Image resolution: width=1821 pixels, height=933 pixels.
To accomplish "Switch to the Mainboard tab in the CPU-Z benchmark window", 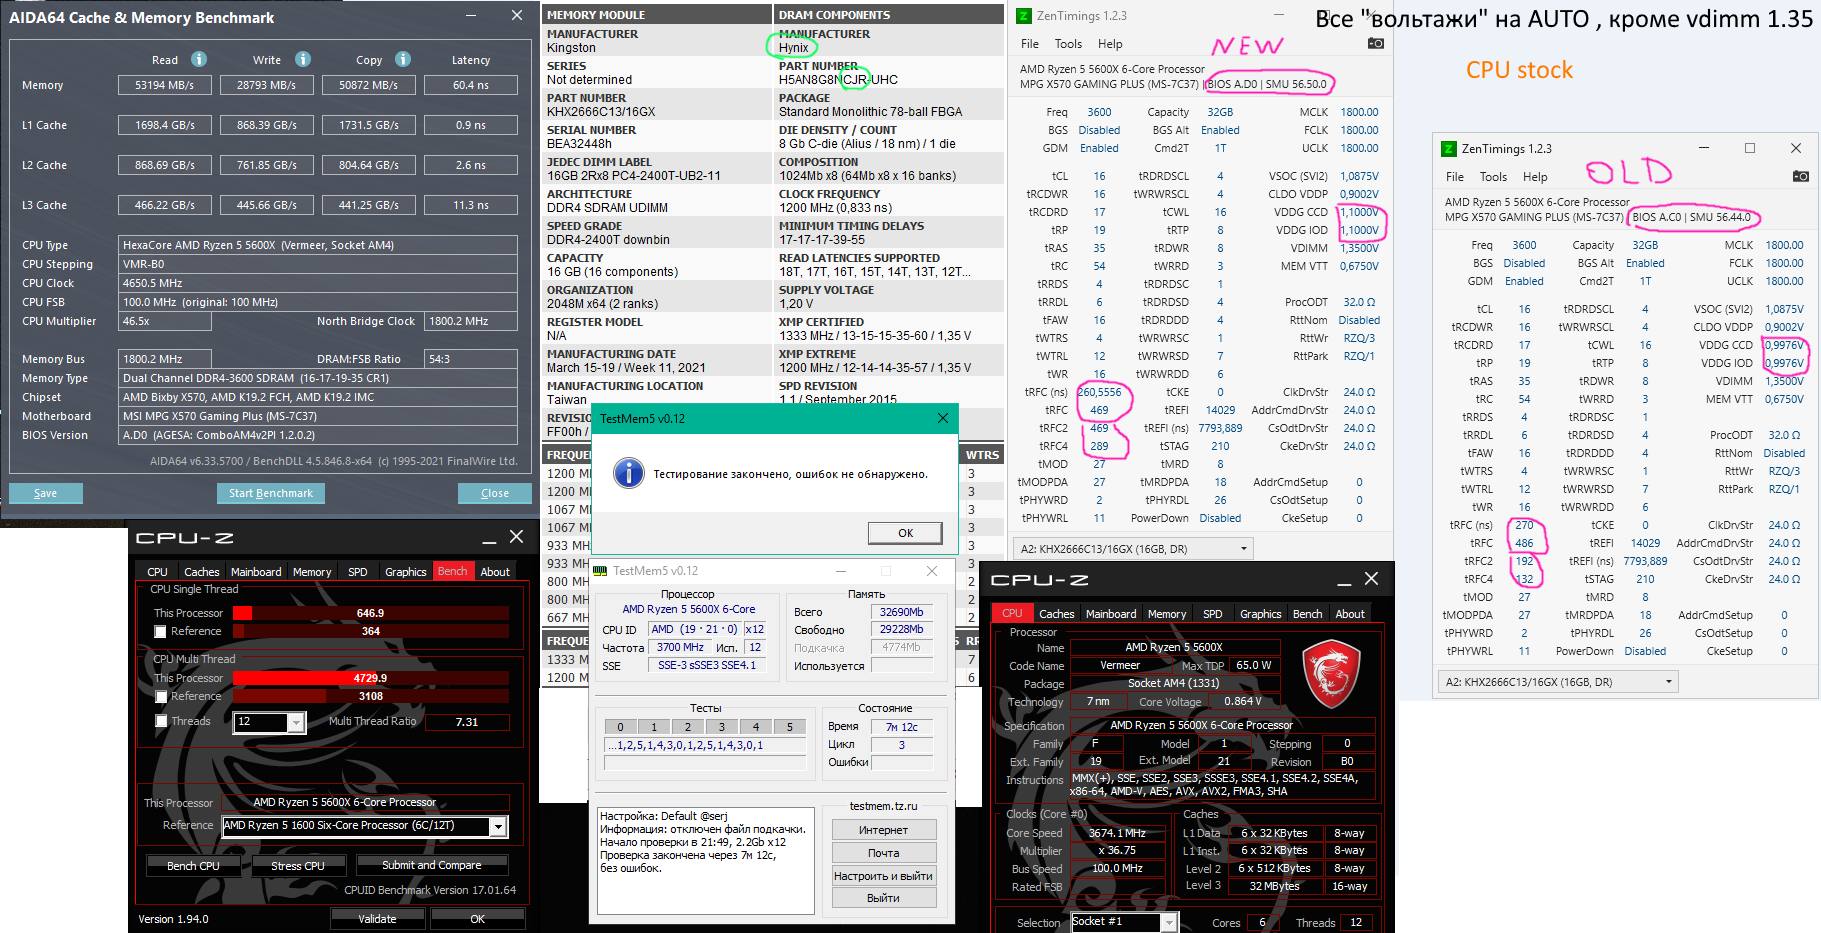I will click(x=256, y=572).
